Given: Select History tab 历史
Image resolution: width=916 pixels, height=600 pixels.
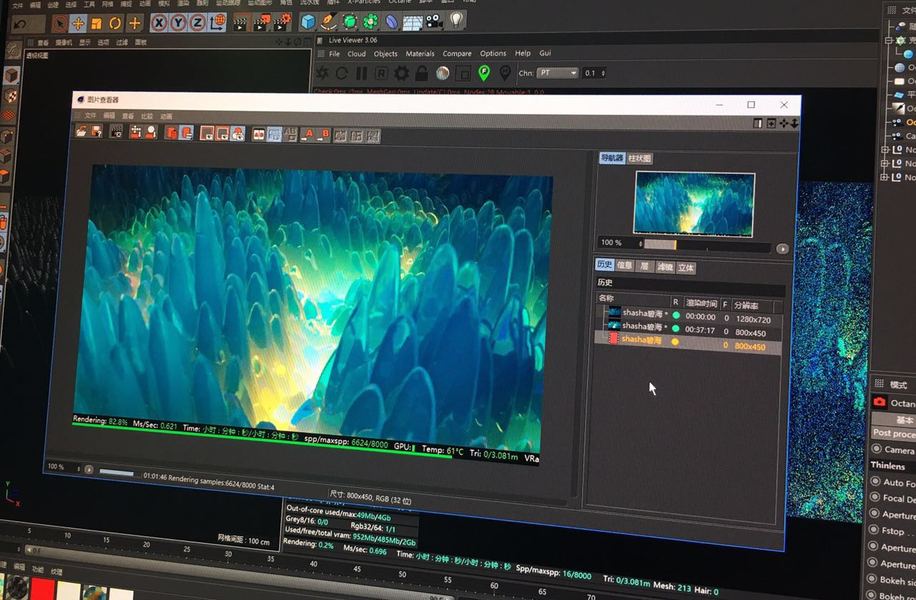Looking at the screenshot, I should click(x=605, y=265).
